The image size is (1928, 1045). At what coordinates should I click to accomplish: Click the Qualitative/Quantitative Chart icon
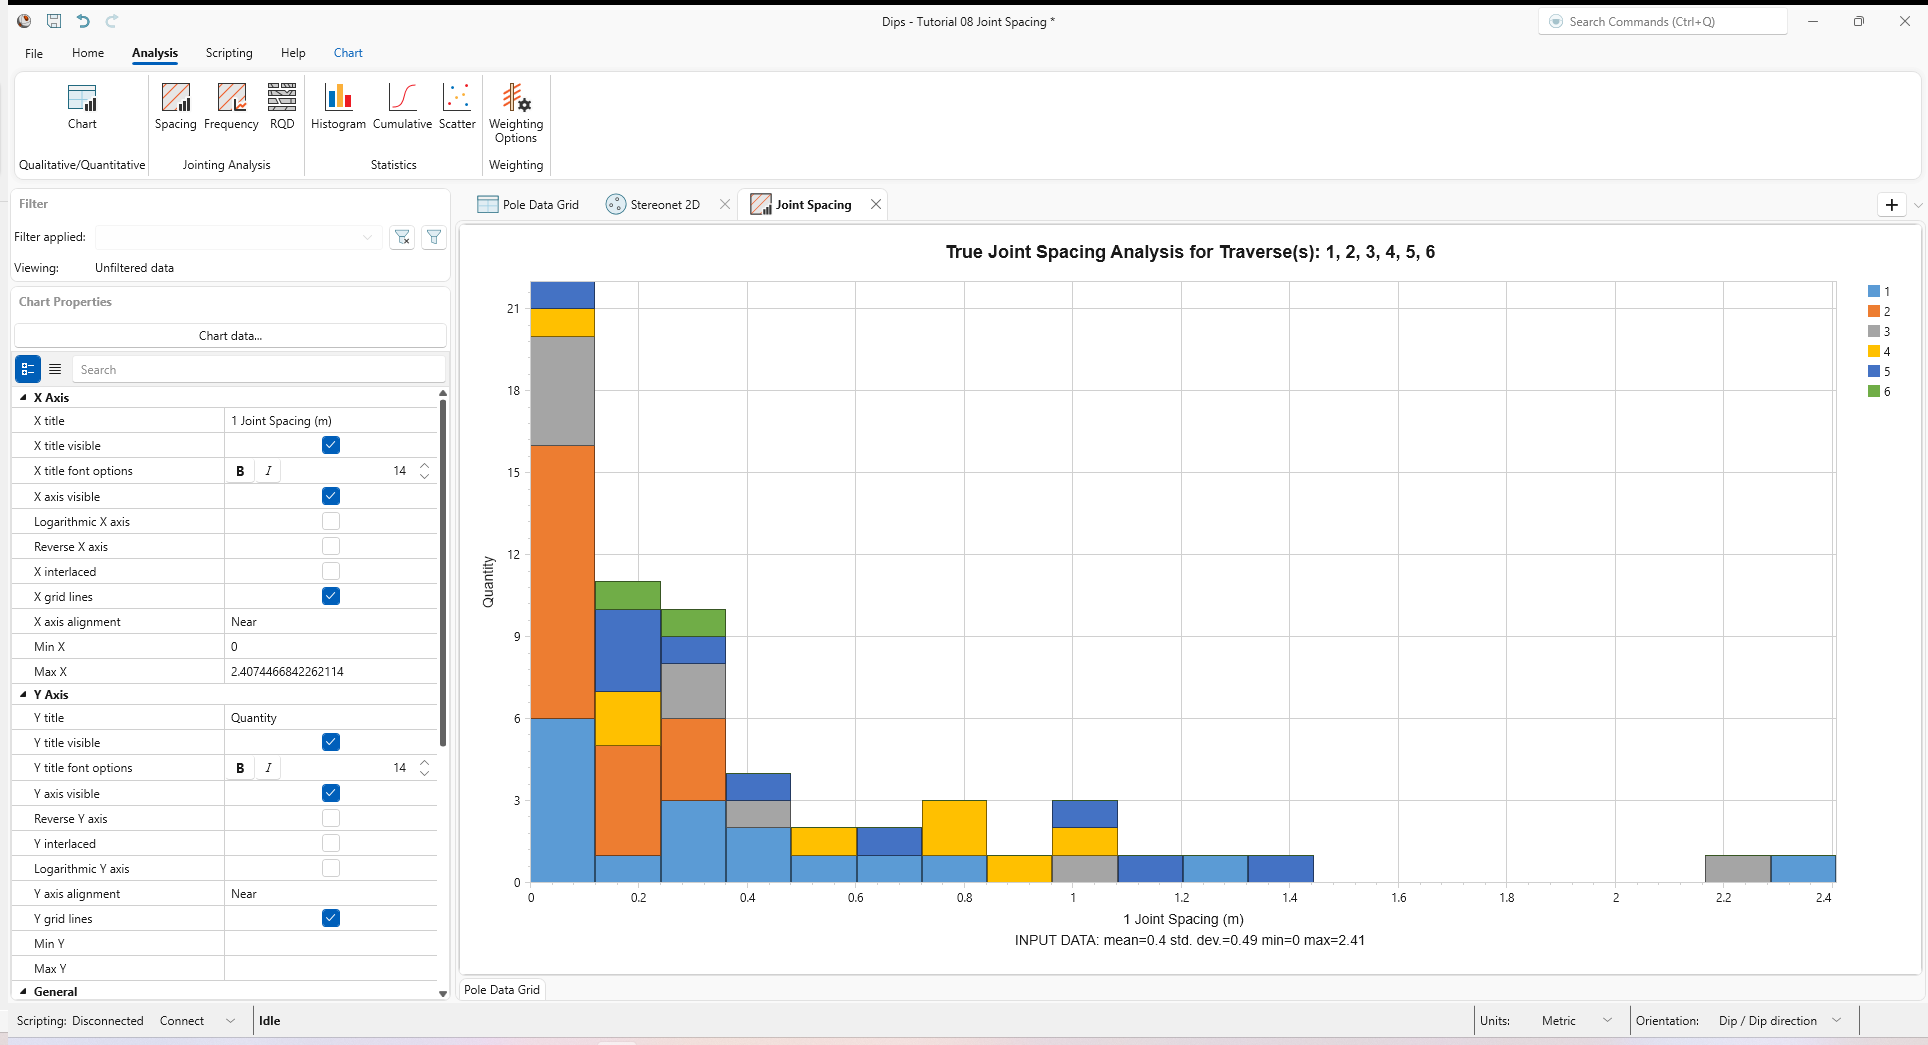point(82,106)
